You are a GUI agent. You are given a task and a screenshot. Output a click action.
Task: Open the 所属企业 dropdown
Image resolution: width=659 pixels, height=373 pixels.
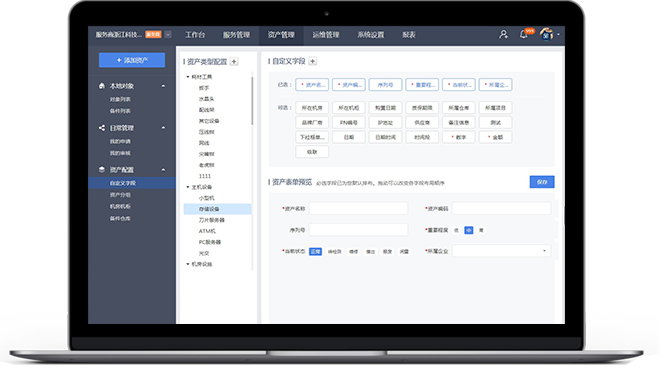pos(501,251)
